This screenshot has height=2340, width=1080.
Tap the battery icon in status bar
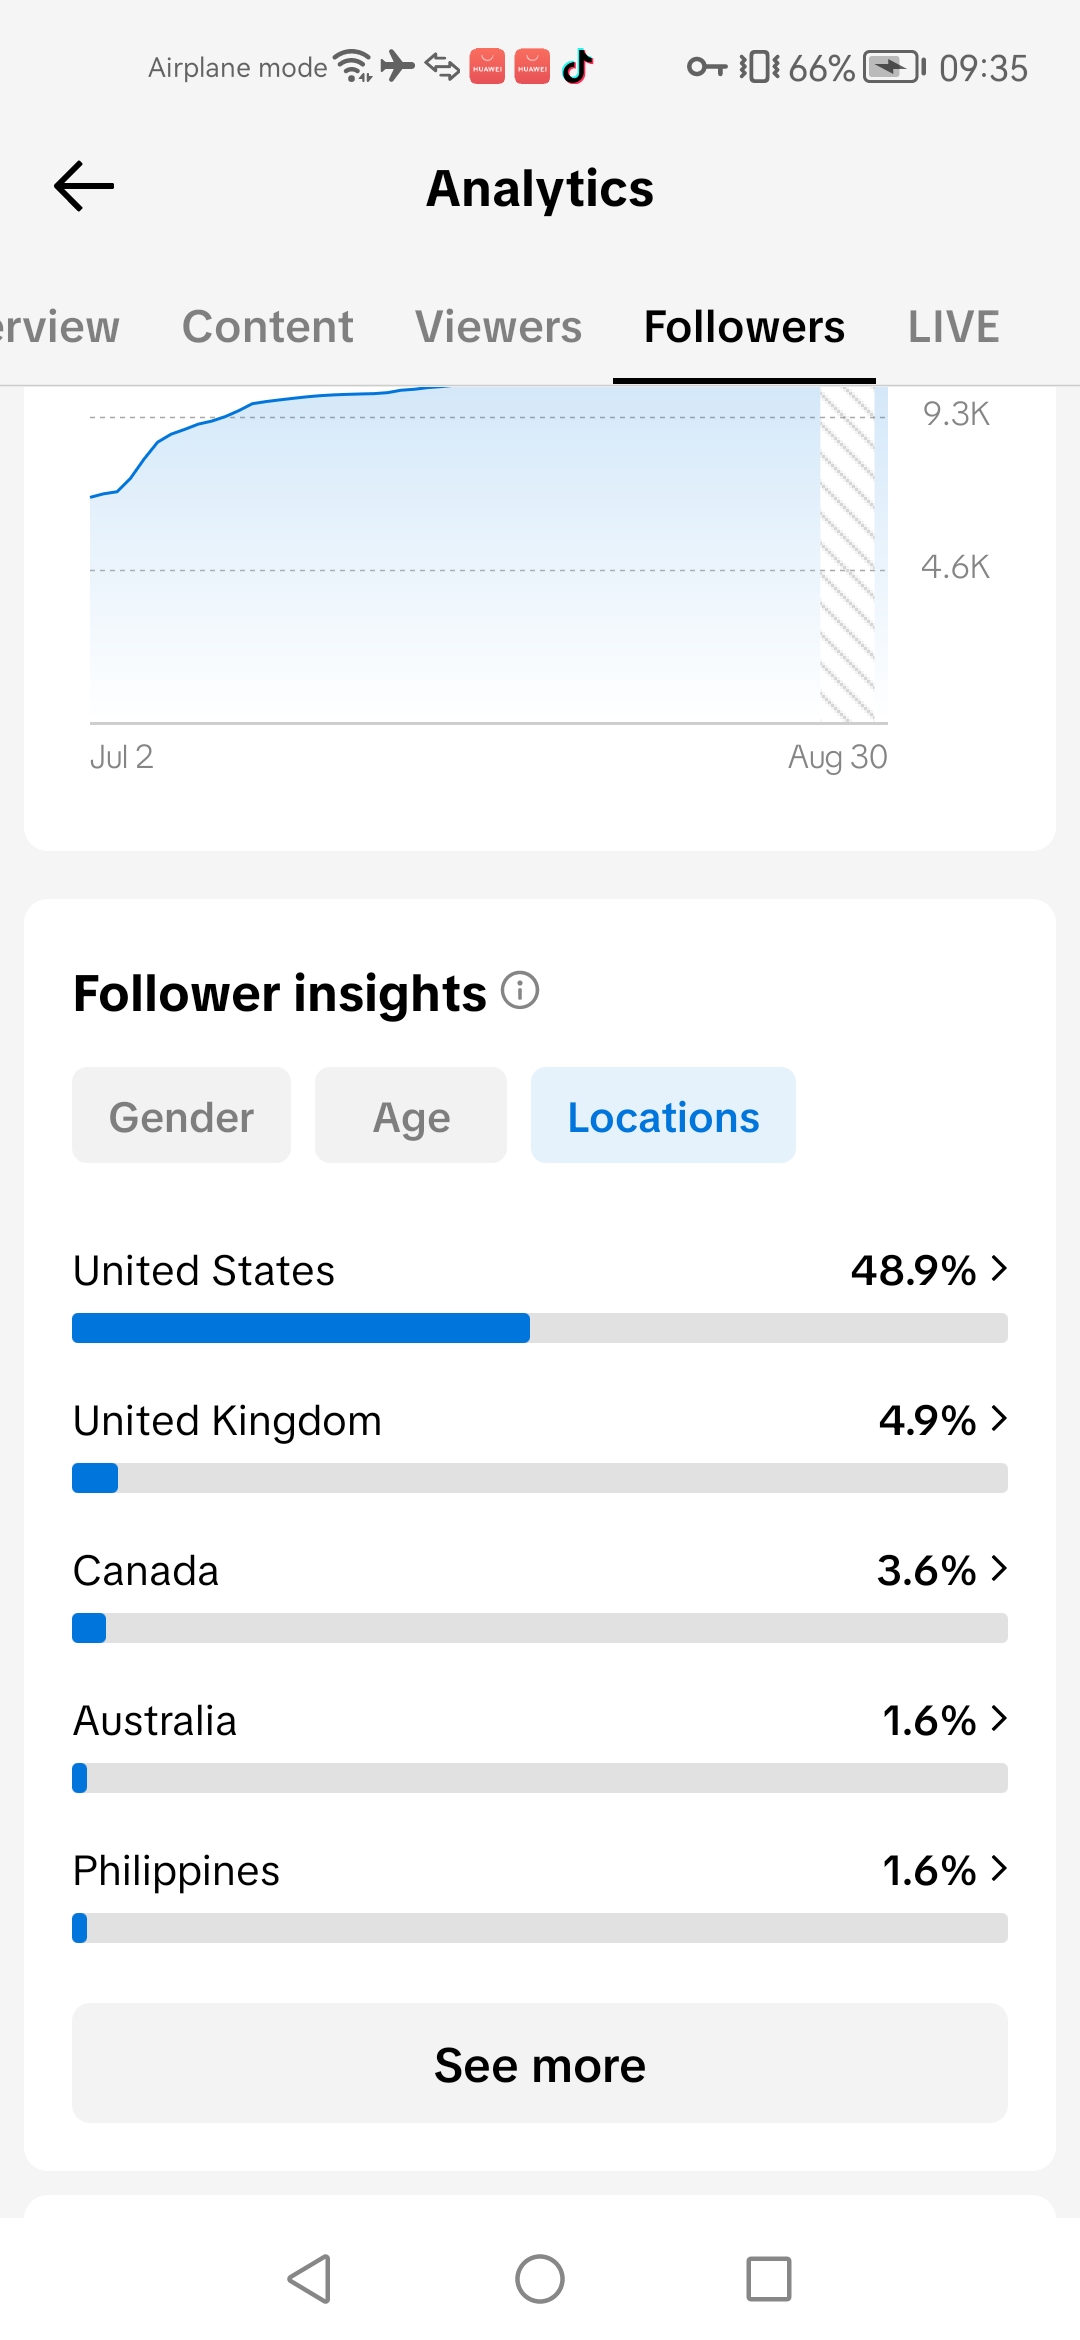tap(895, 67)
